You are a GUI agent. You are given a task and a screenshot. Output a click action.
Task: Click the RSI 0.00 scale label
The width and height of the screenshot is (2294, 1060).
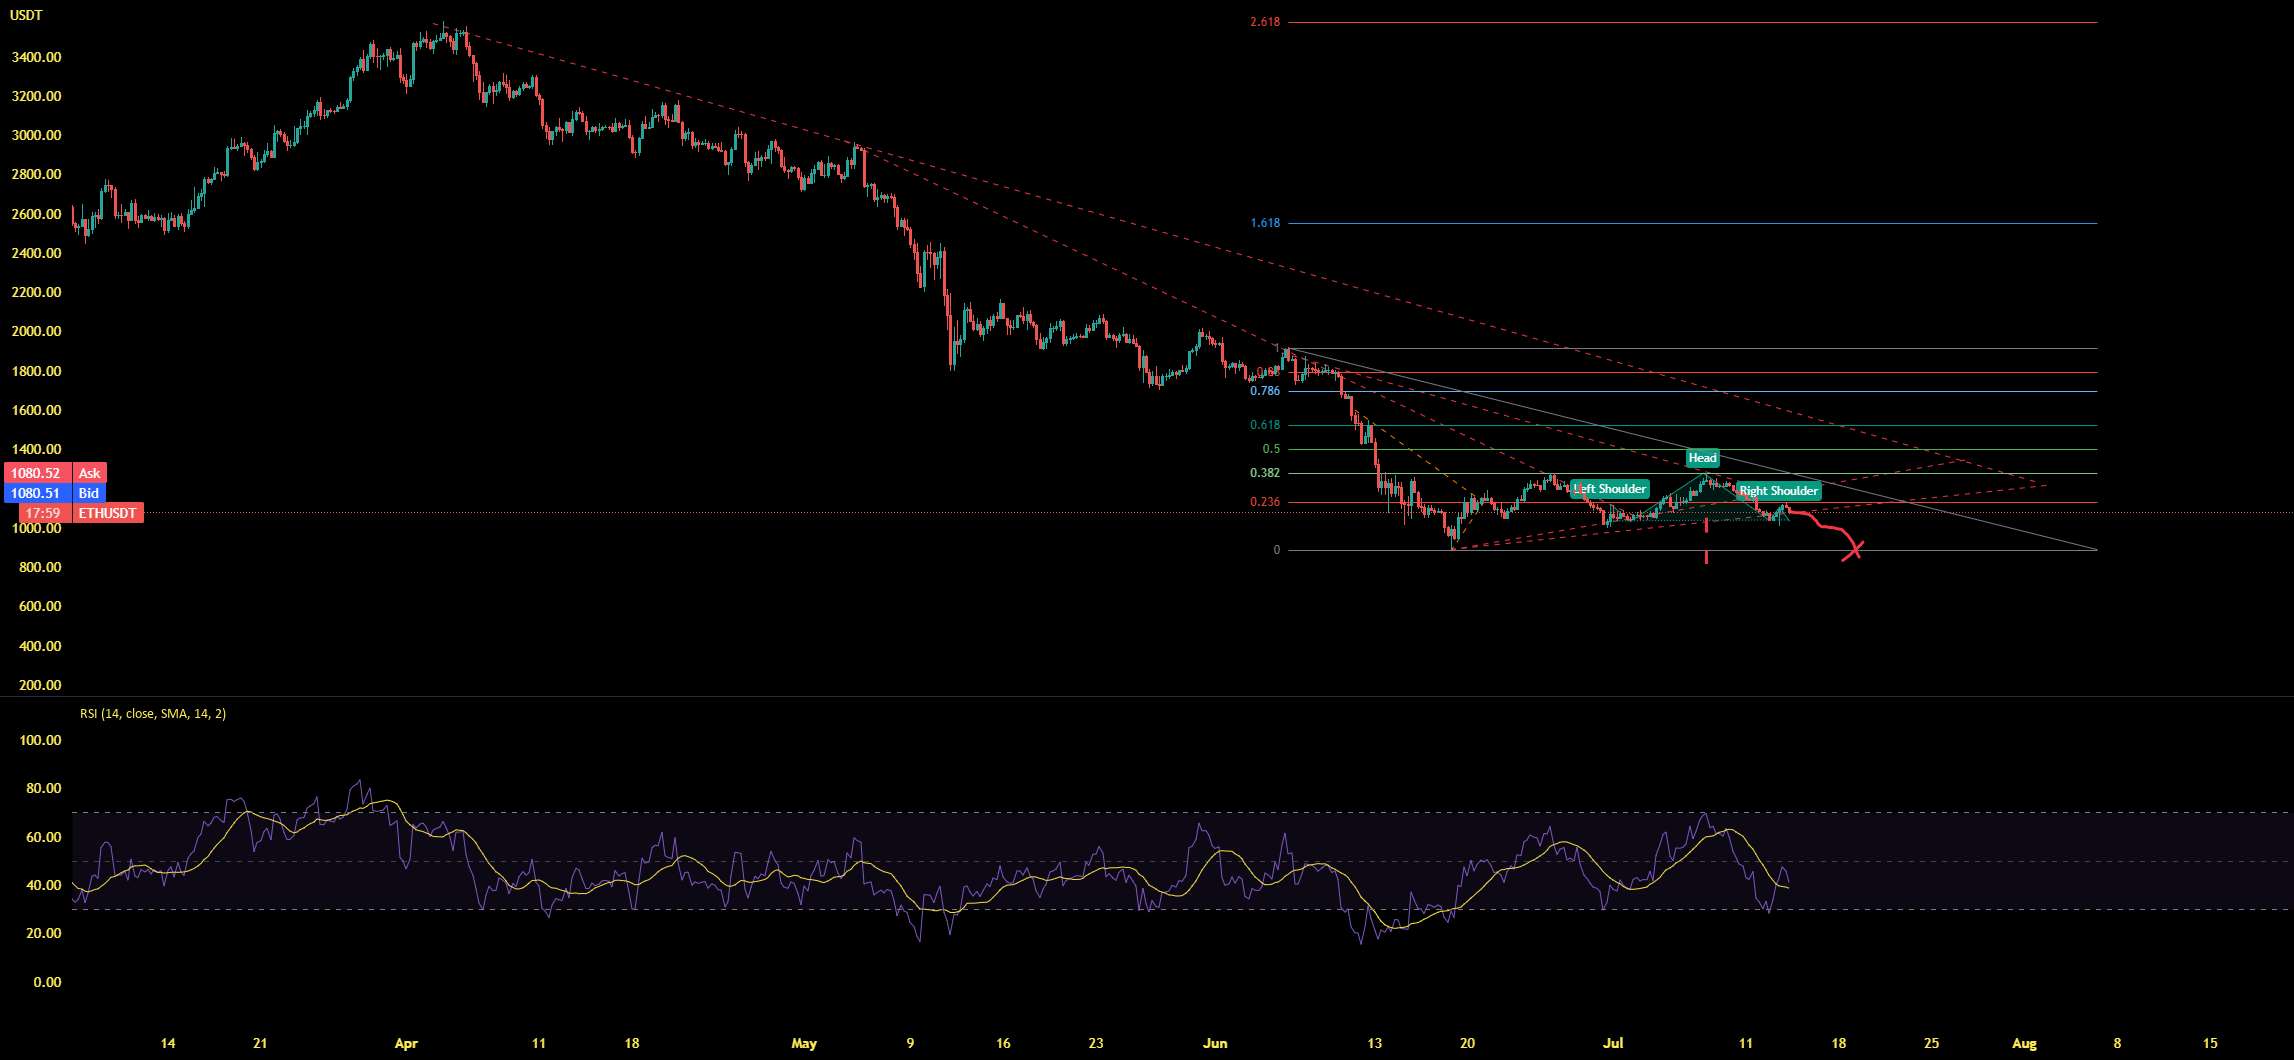47,983
